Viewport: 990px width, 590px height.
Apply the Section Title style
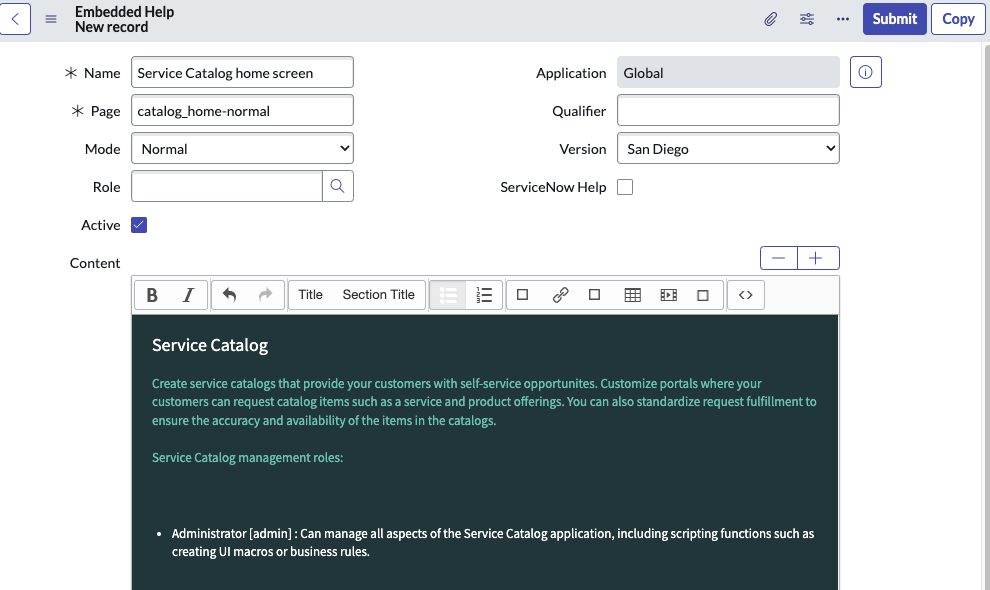click(378, 295)
